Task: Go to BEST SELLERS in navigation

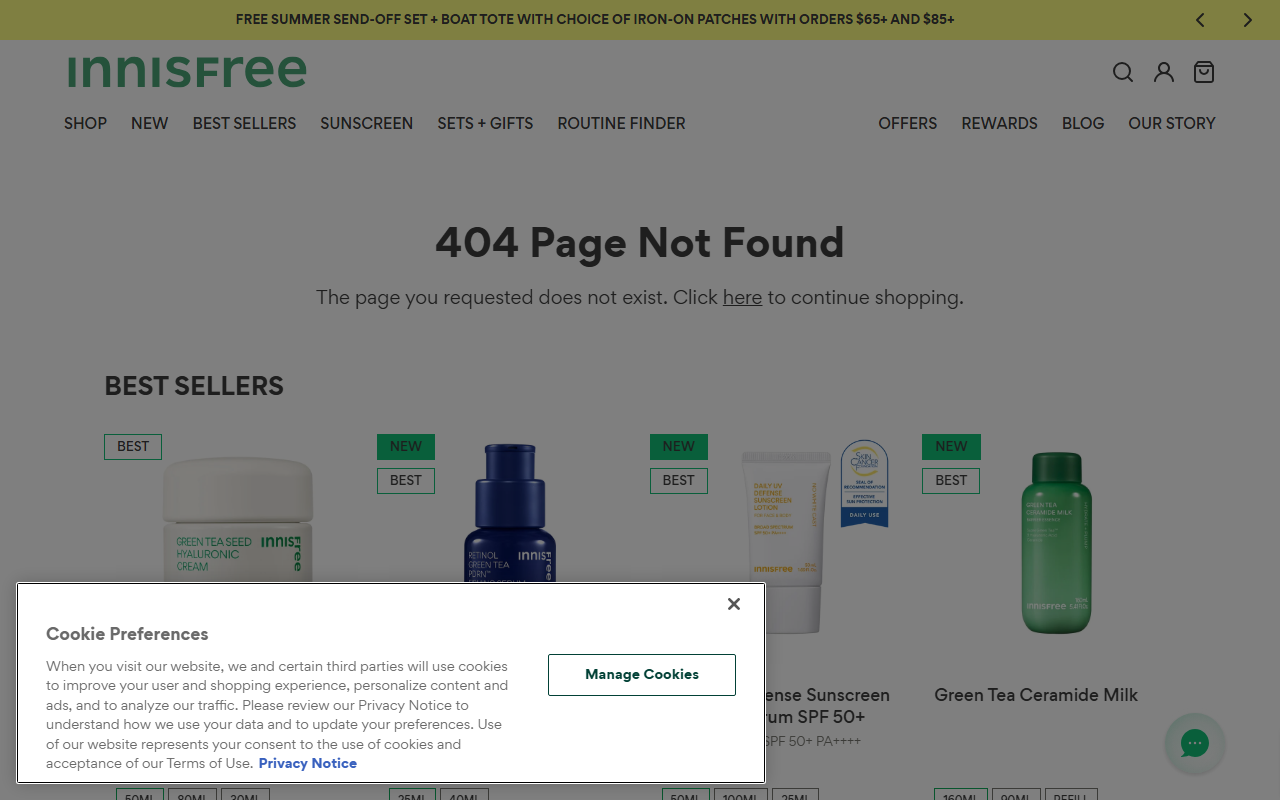Action: [x=244, y=123]
